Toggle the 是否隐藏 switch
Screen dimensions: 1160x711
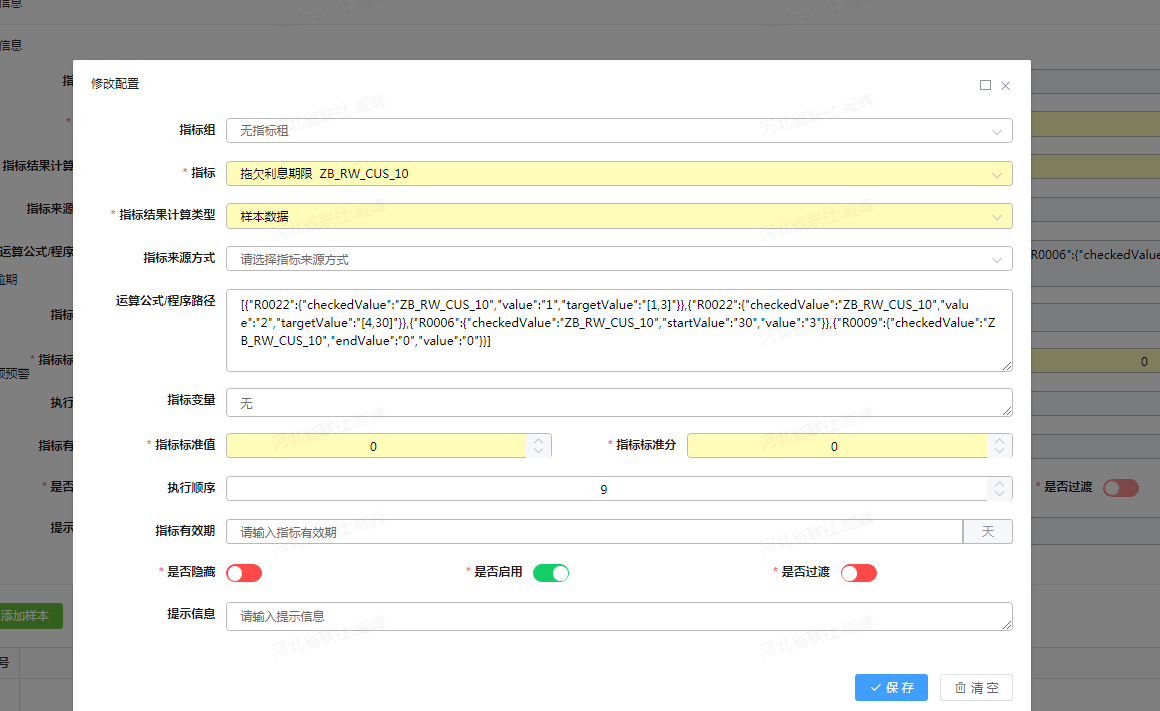(244, 573)
